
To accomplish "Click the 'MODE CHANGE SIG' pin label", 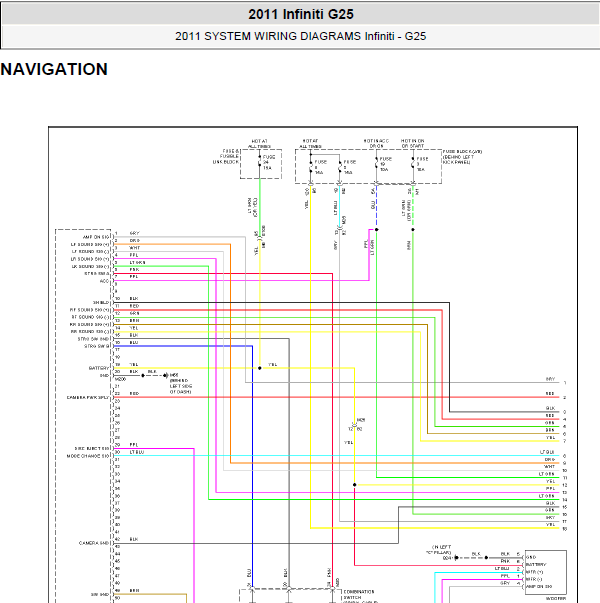I will click(88, 456).
